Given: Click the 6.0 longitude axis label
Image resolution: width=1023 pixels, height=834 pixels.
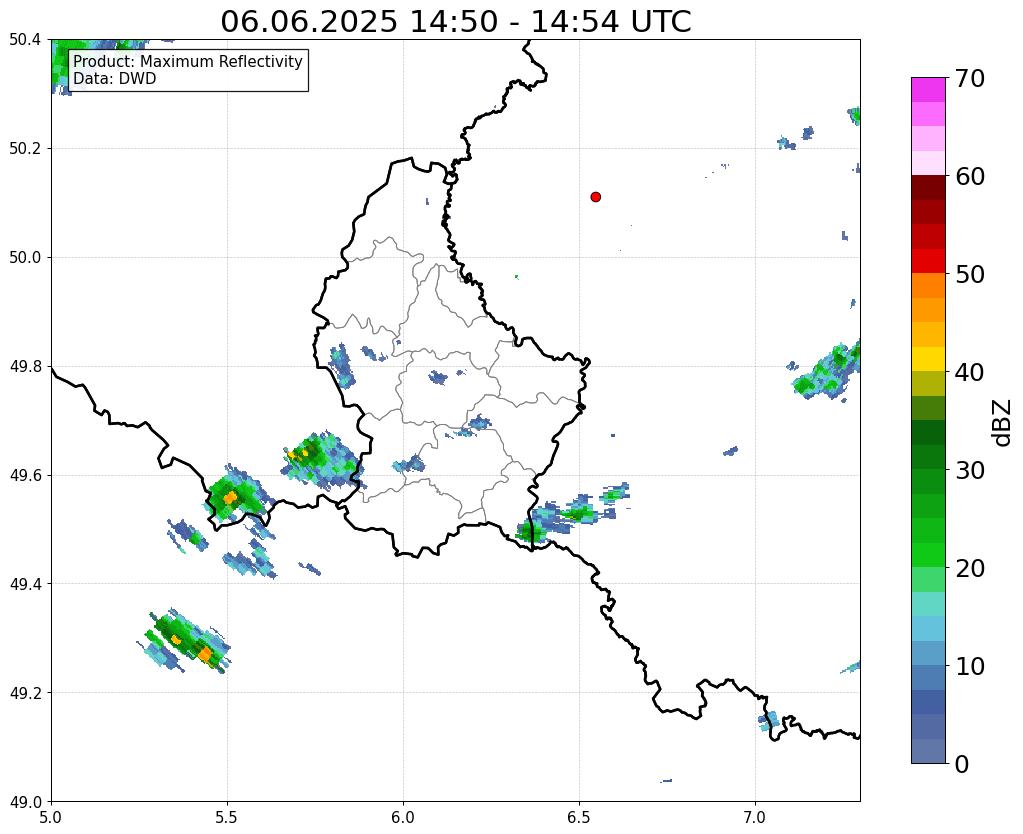Looking at the screenshot, I should pyautogui.click(x=403, y=817).
